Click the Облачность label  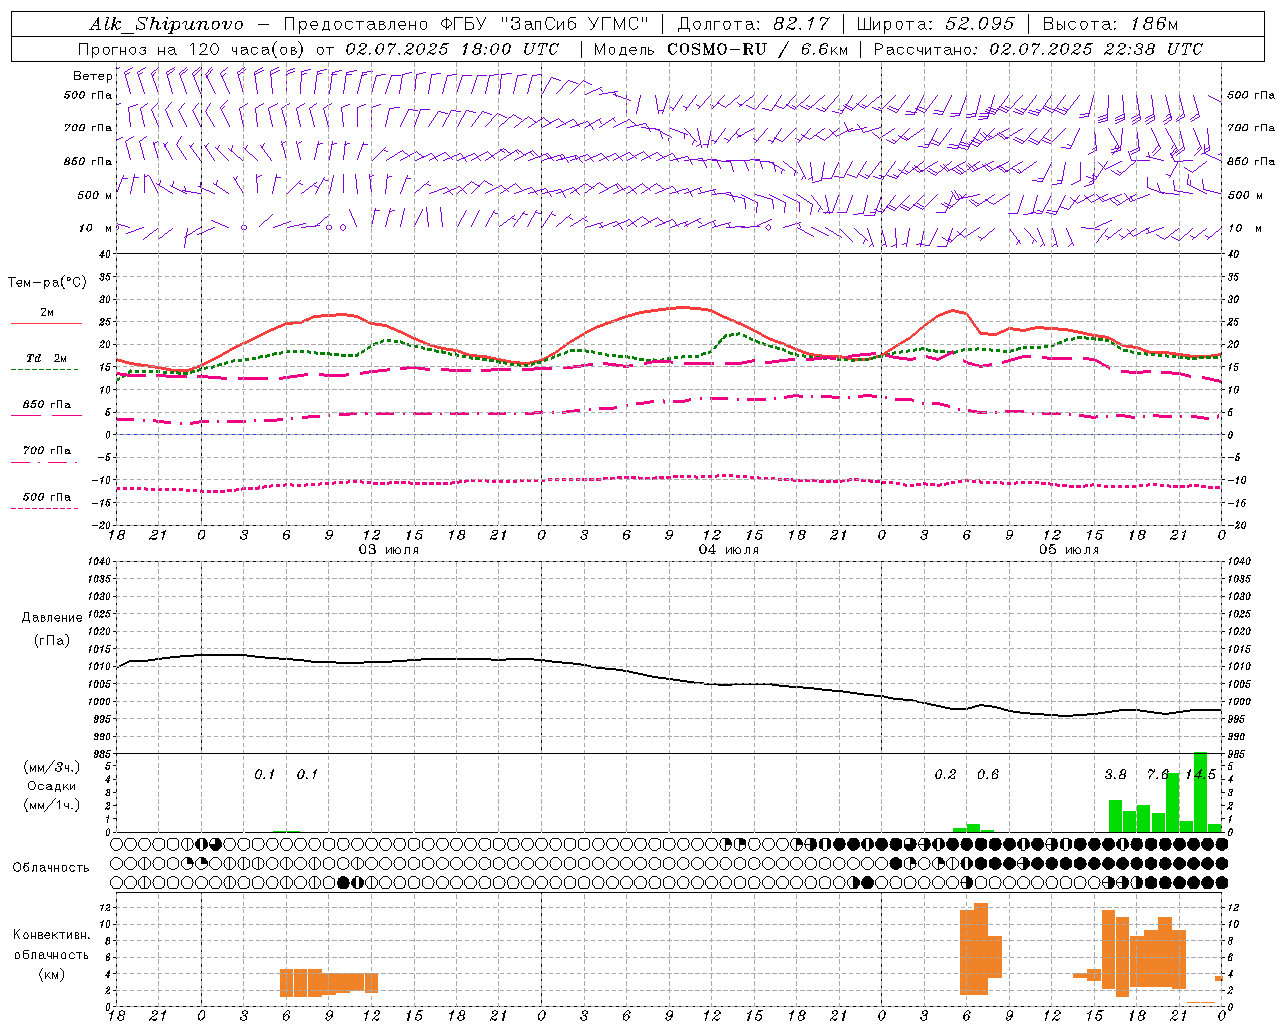pos(51,867)
